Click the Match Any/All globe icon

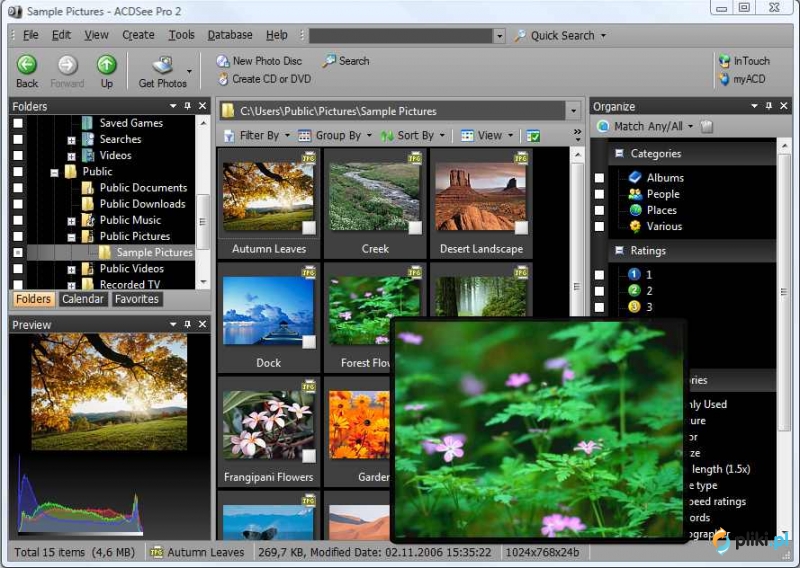tap(603, 126)
